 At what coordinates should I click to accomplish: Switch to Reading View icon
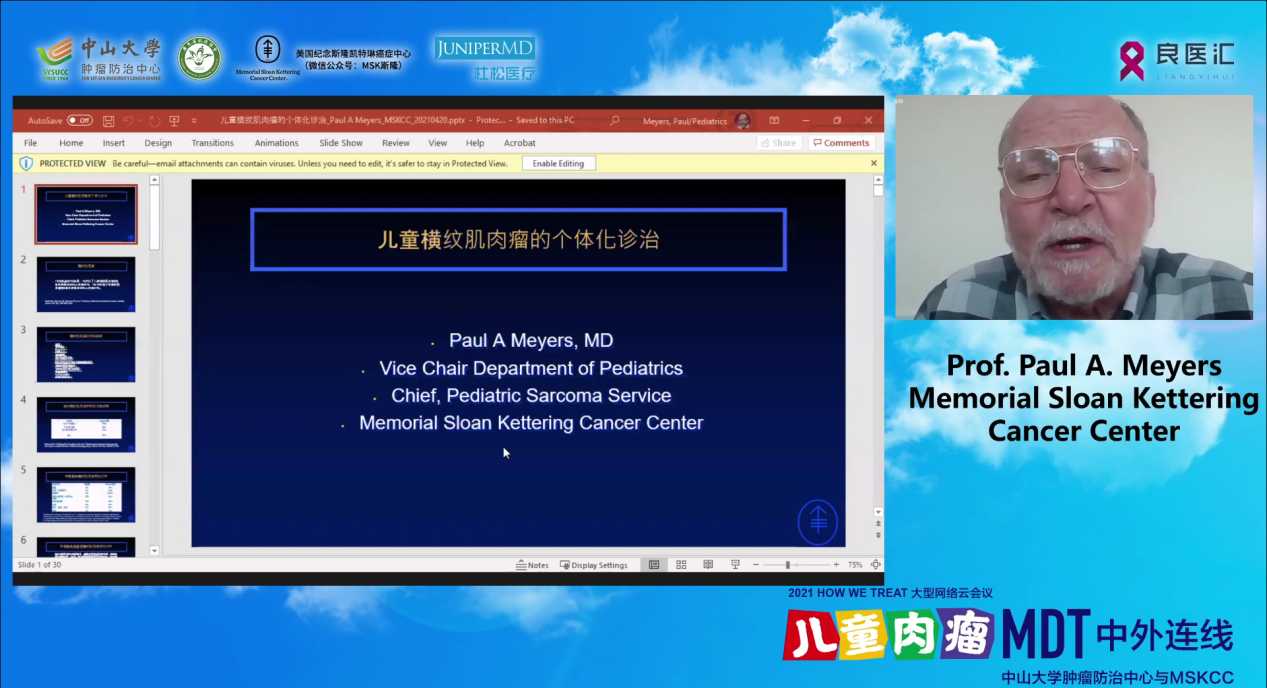pyautogui.click(x=708, y=565)
